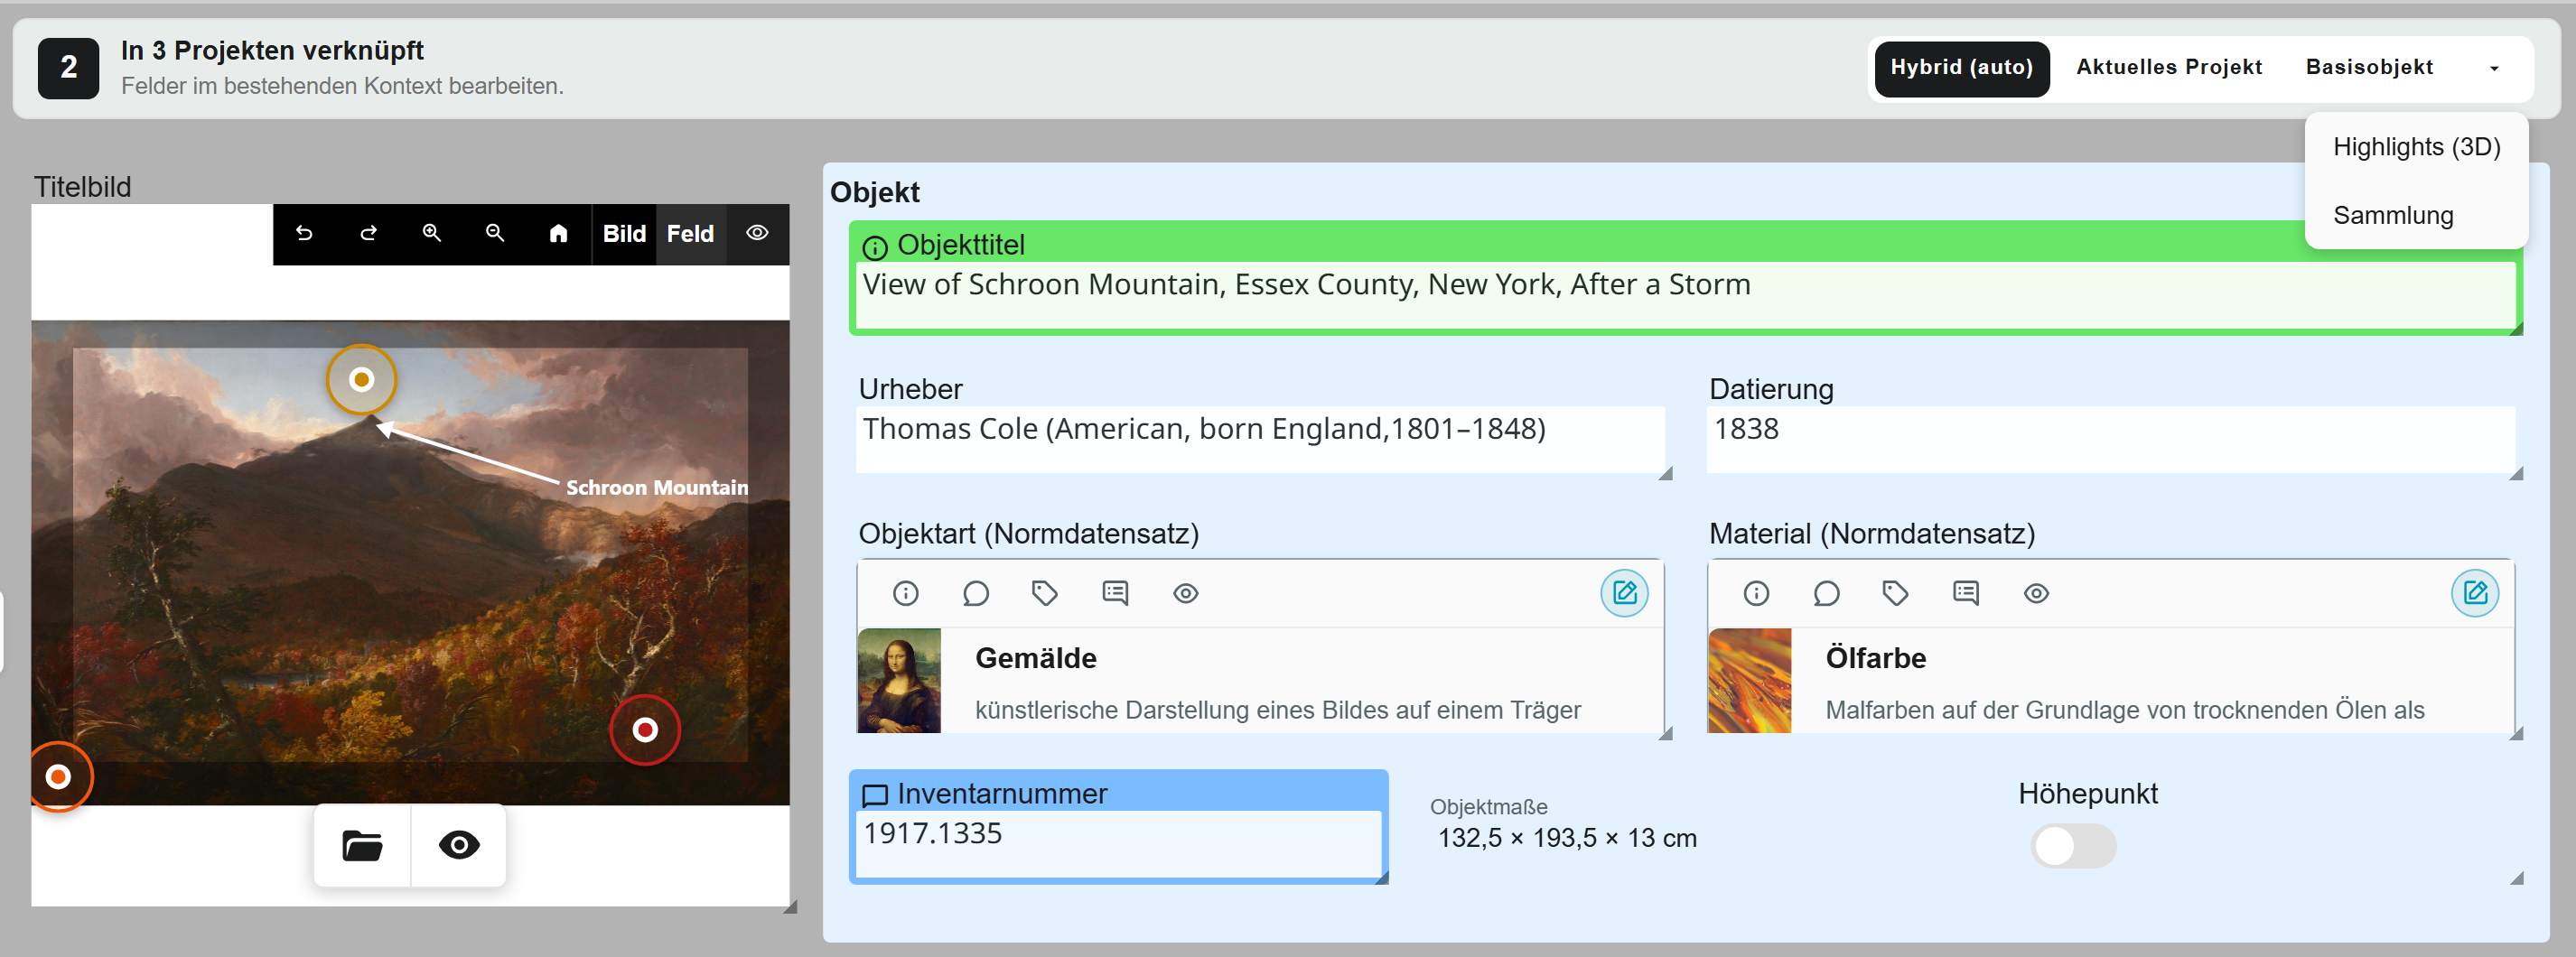Choose Highlights (3D) from dropdown
2576x957 pixels.
tap(2416, 147)
